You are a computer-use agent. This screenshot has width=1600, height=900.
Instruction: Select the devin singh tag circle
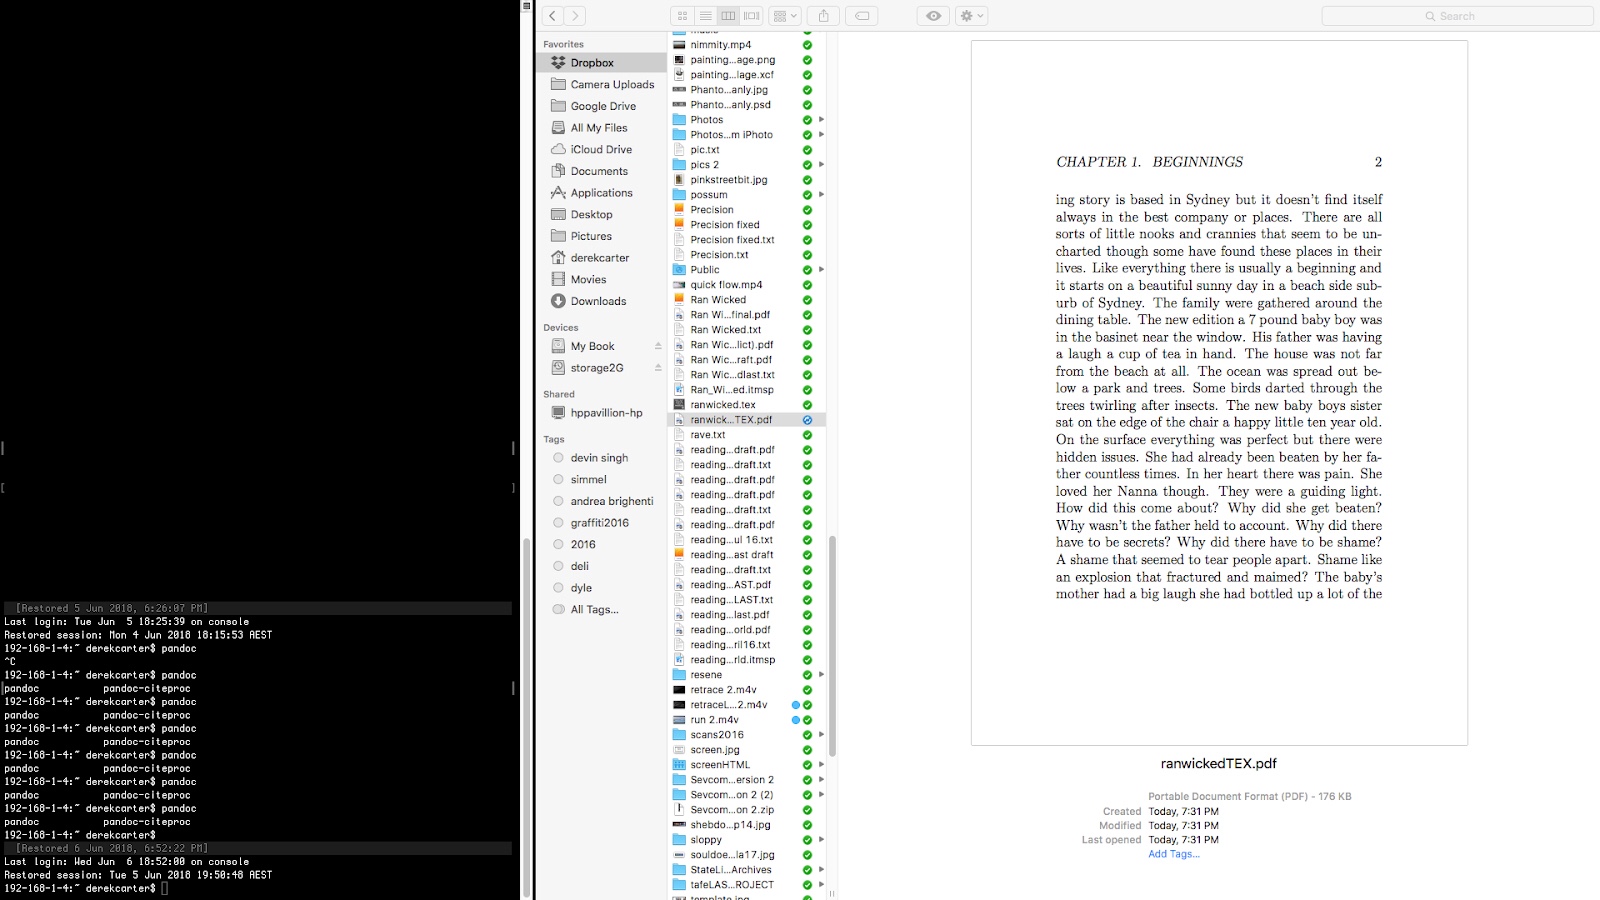tap(559, 458)
